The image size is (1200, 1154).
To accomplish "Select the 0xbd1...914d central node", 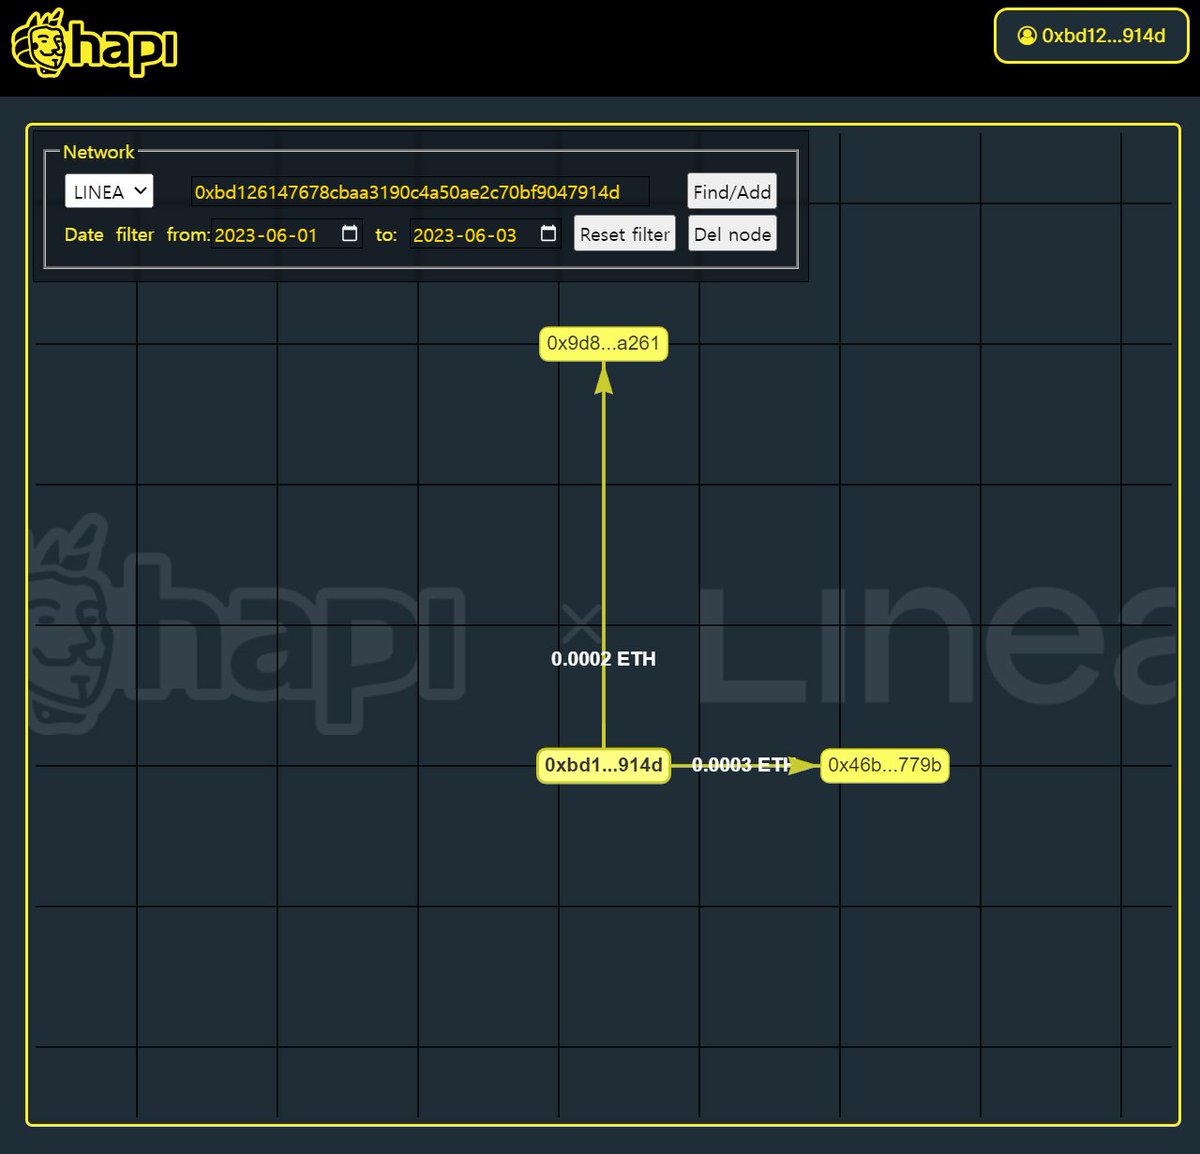I will coord(603,765).
